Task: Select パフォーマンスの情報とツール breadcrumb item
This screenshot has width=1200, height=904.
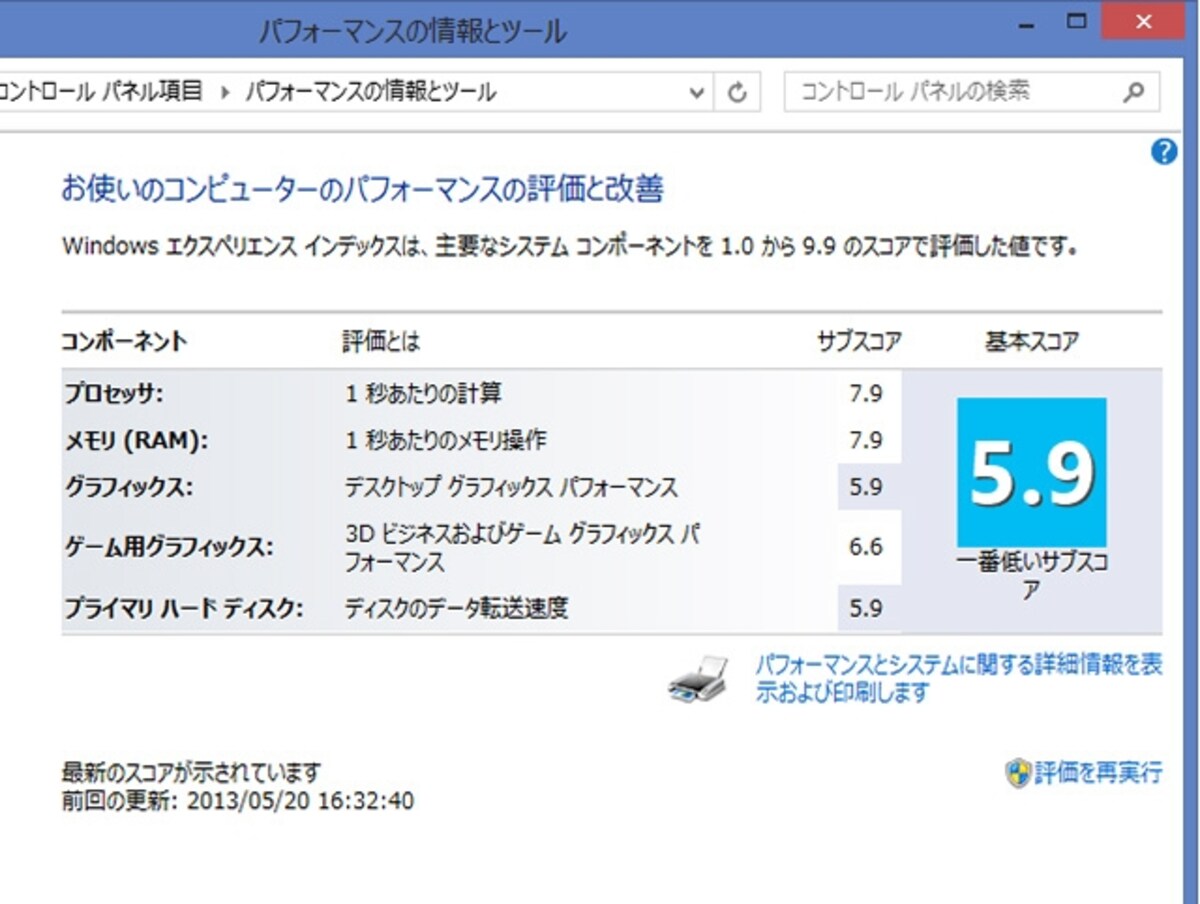Action: [370, 93]
